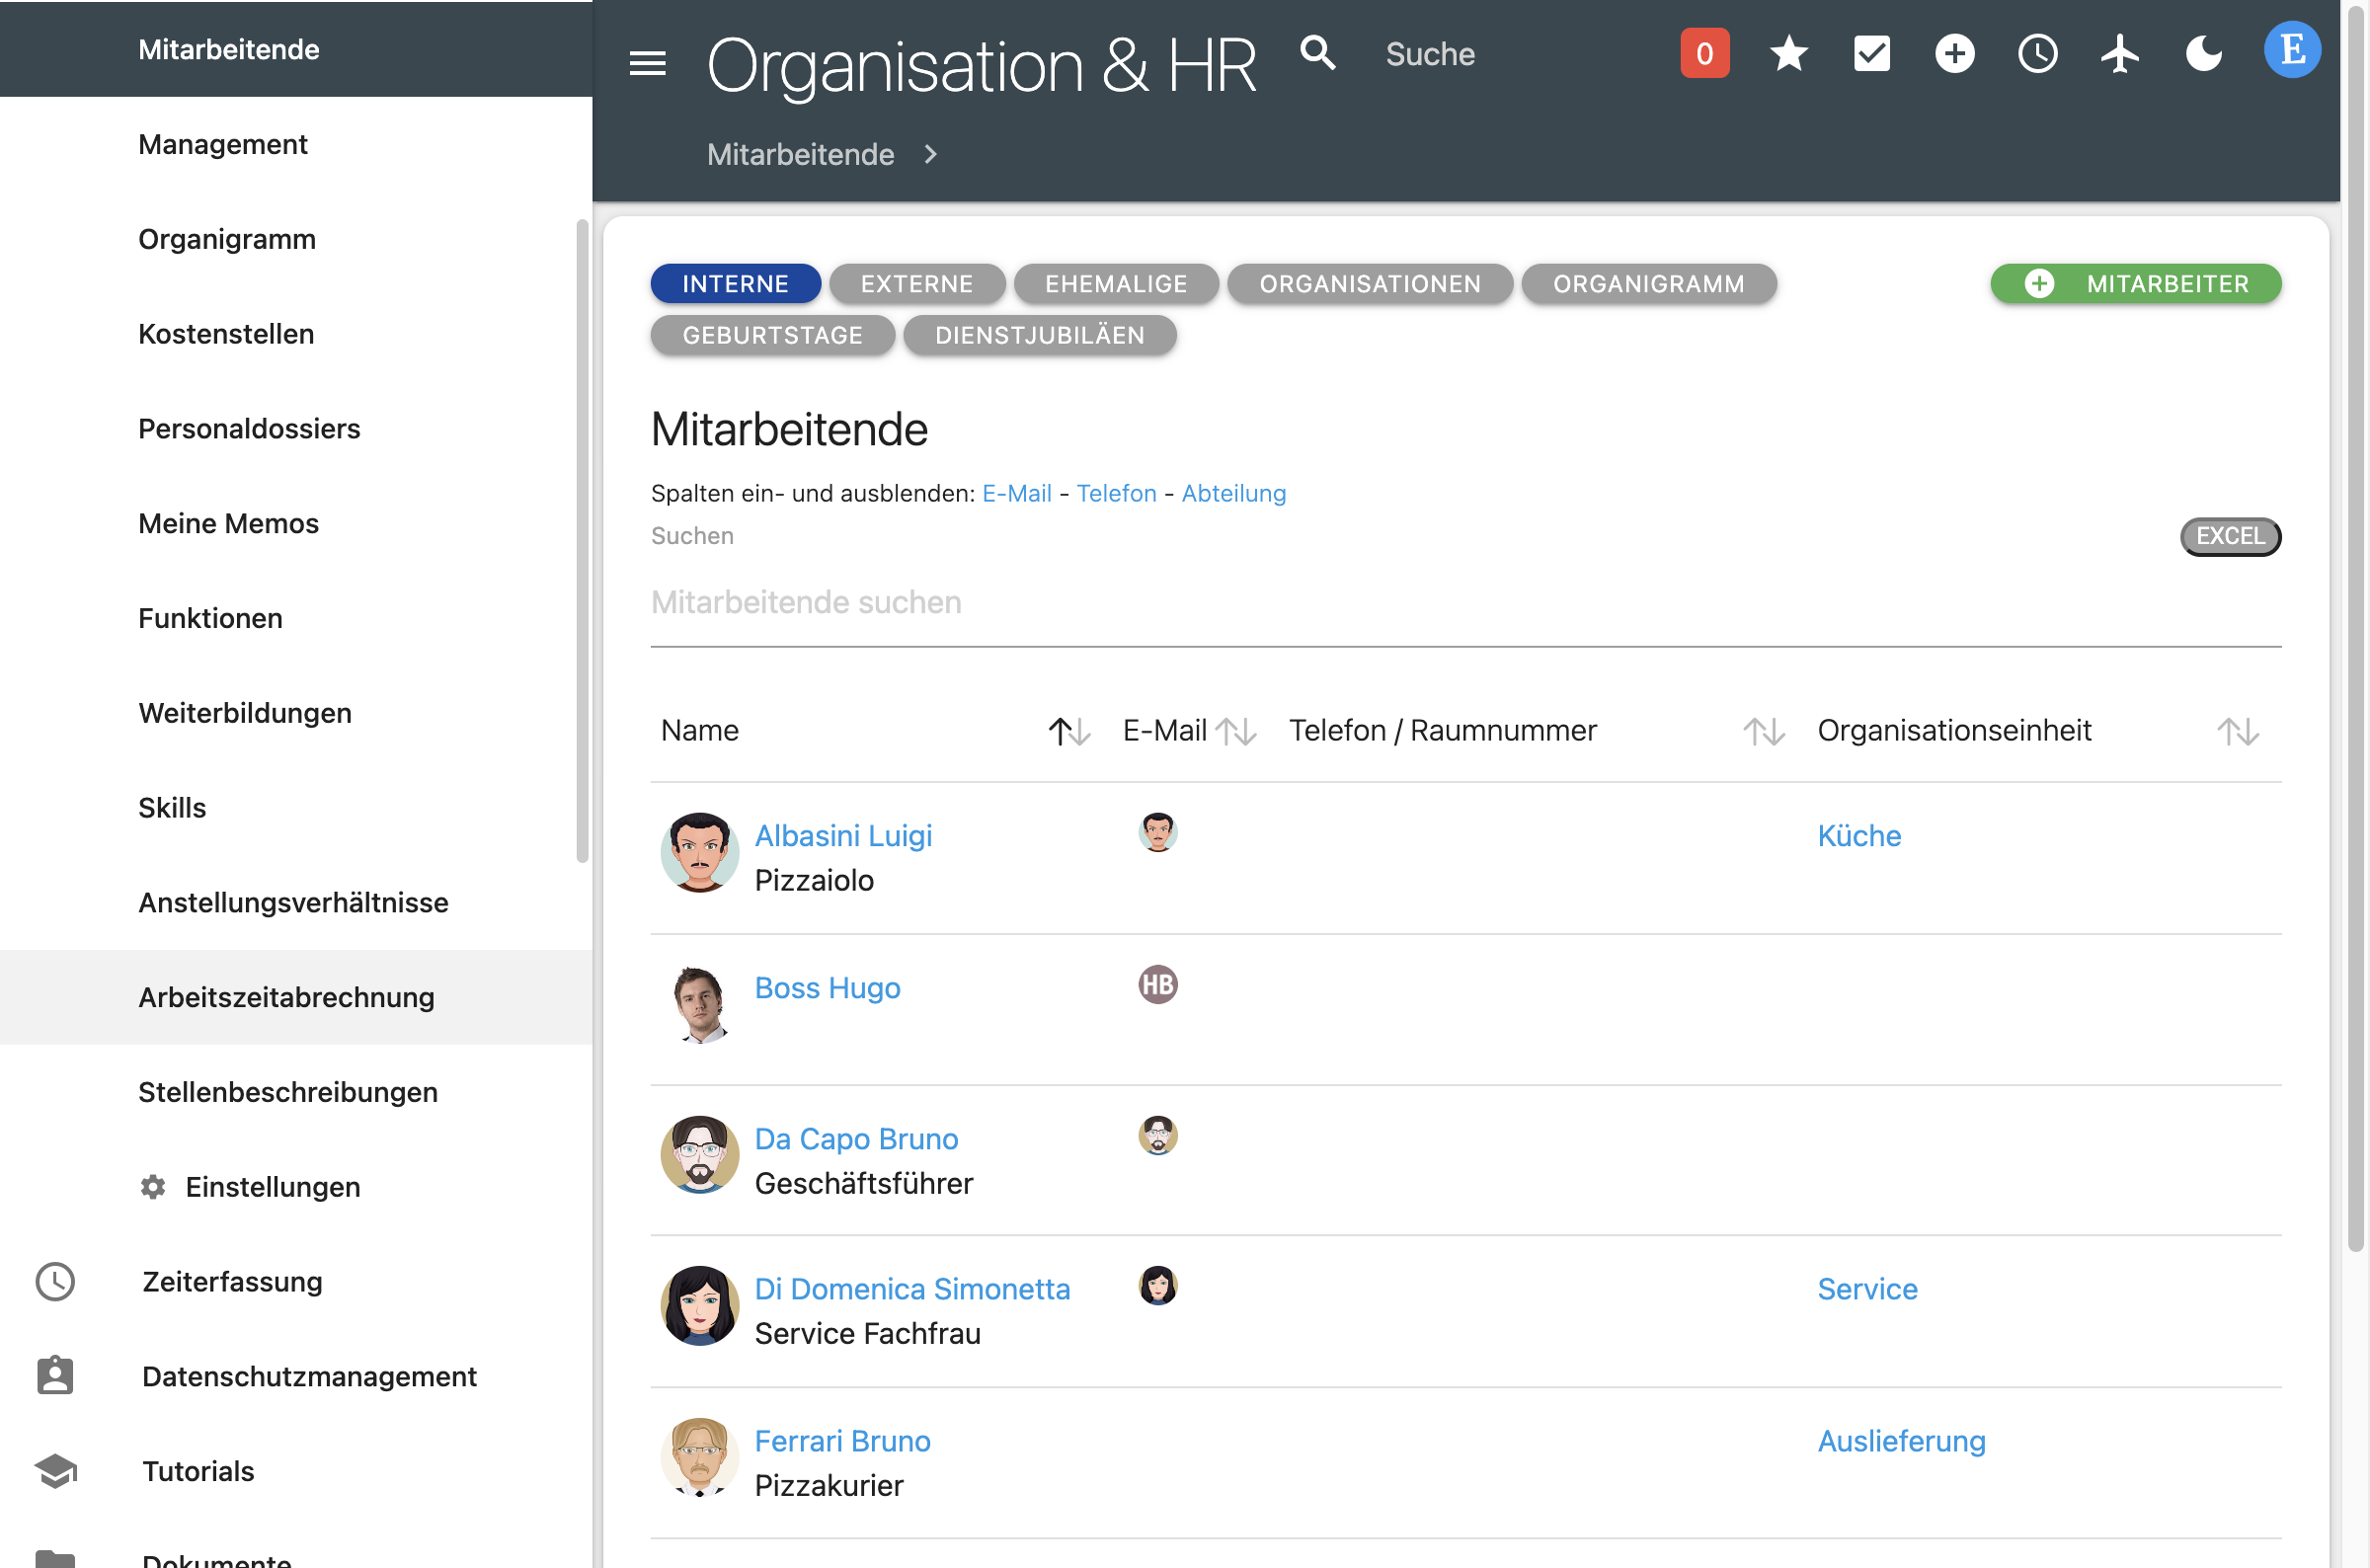Export the list with EXCEL button
The height and width of the screenshot is (1568, 2370).
coord(2229,537)
